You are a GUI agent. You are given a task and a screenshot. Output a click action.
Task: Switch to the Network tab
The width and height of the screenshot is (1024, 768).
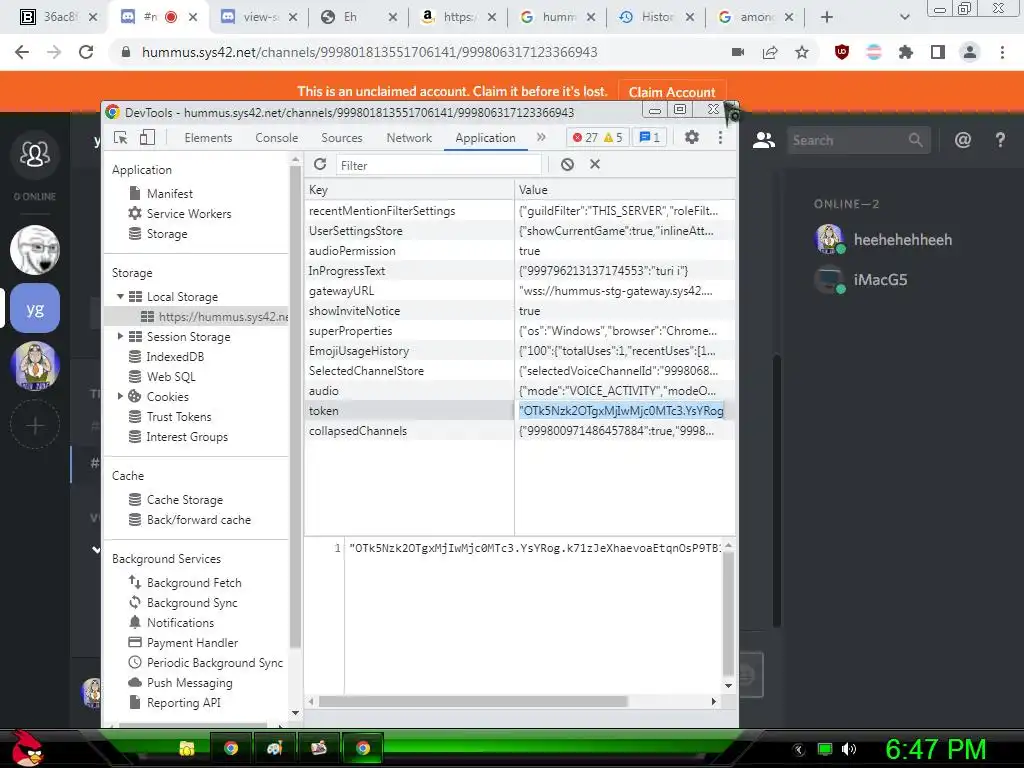point(409,138)
